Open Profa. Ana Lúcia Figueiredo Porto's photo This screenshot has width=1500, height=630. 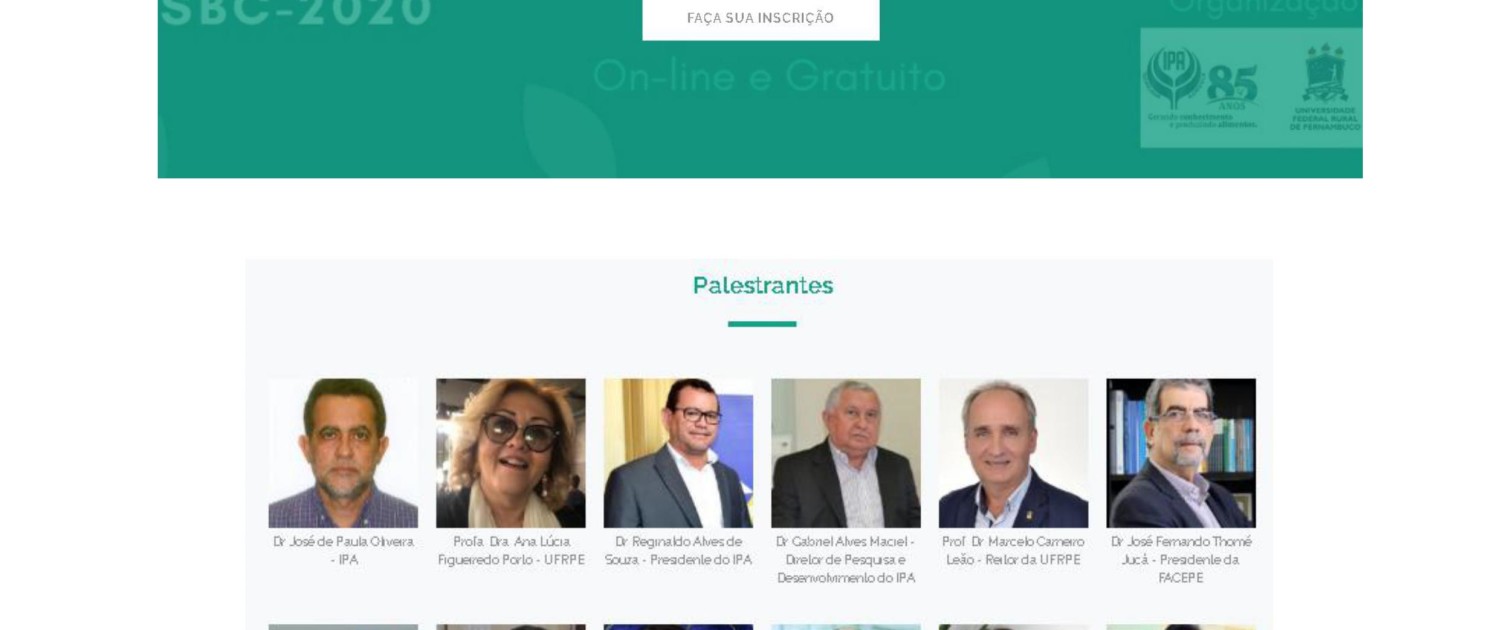click(x=511, y=453)
